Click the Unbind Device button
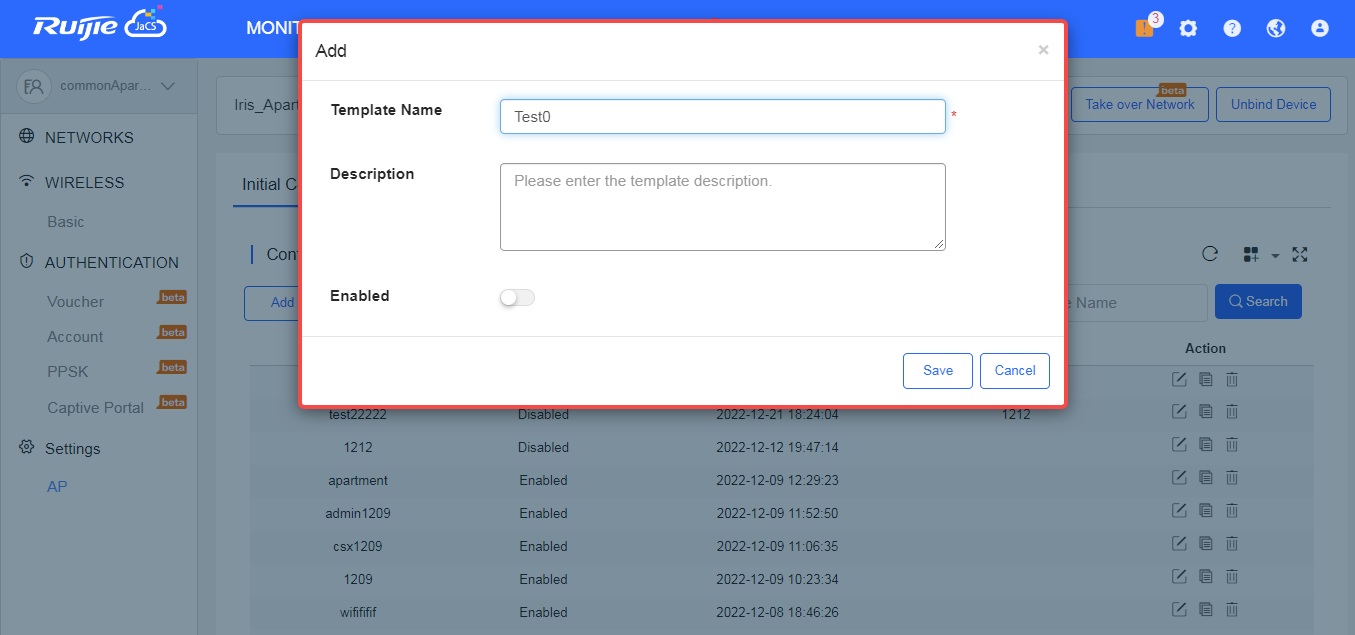Image resolution: width=1355 pixels, height=635 pixels. 1273,104
